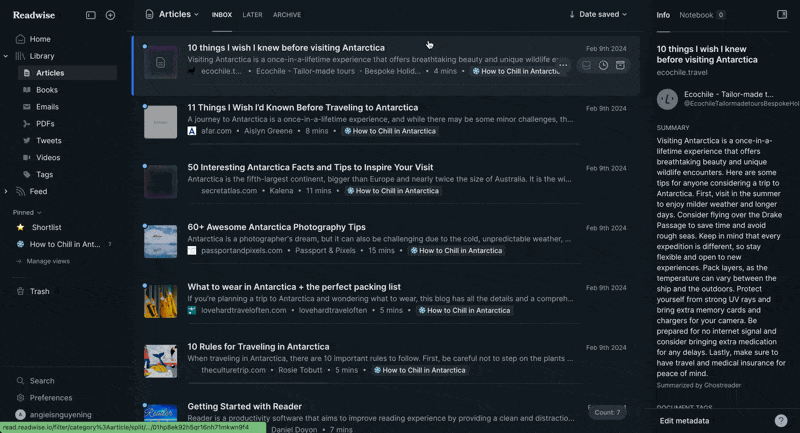This screenshot has height=433, width=800.
Task: Open the PDFs library section
Action: 45,123
